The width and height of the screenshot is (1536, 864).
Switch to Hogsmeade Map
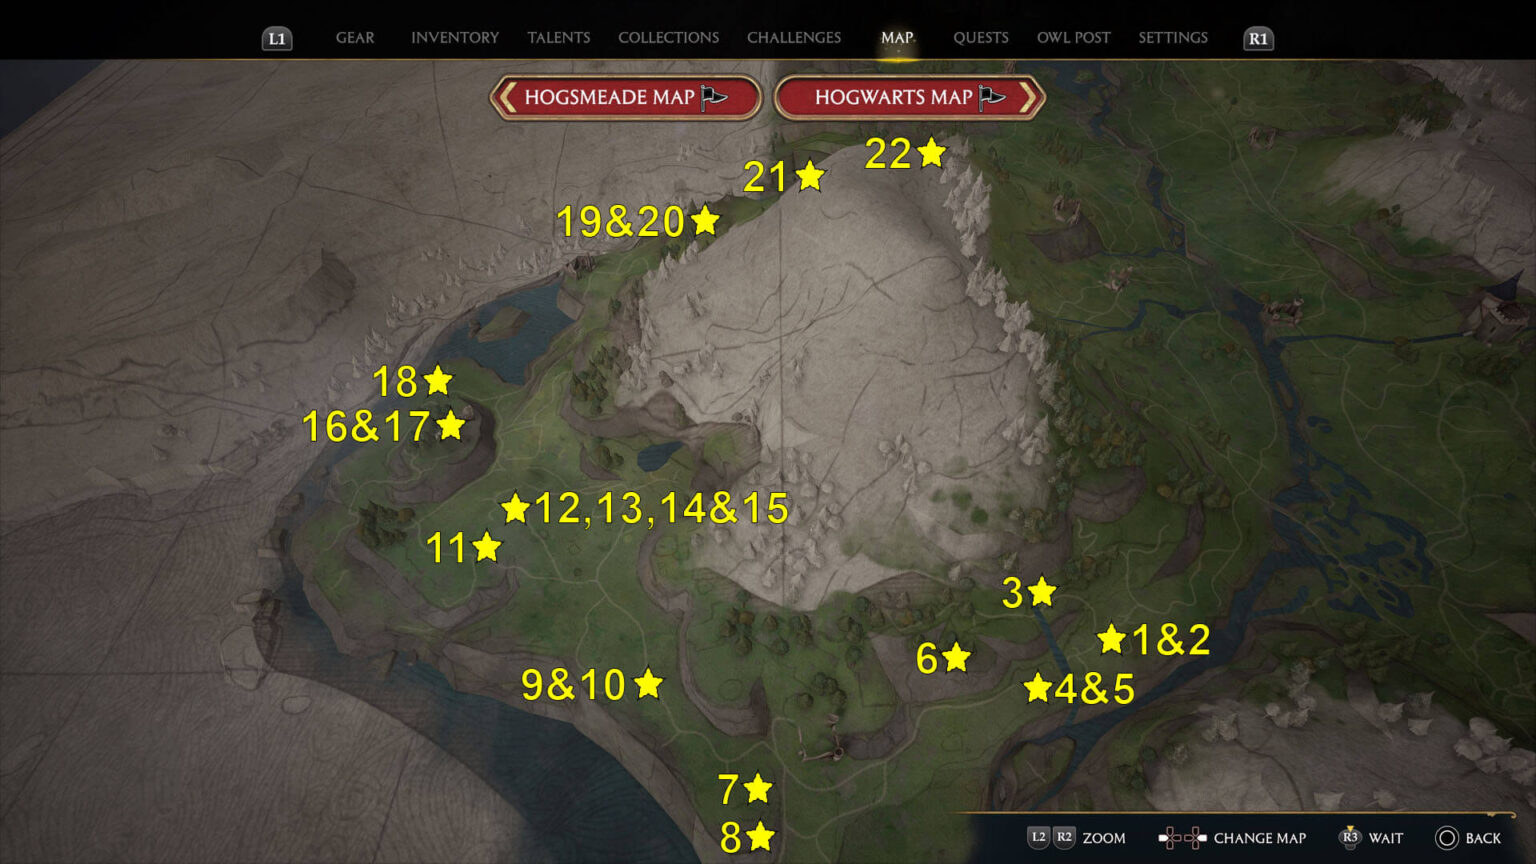625,97
